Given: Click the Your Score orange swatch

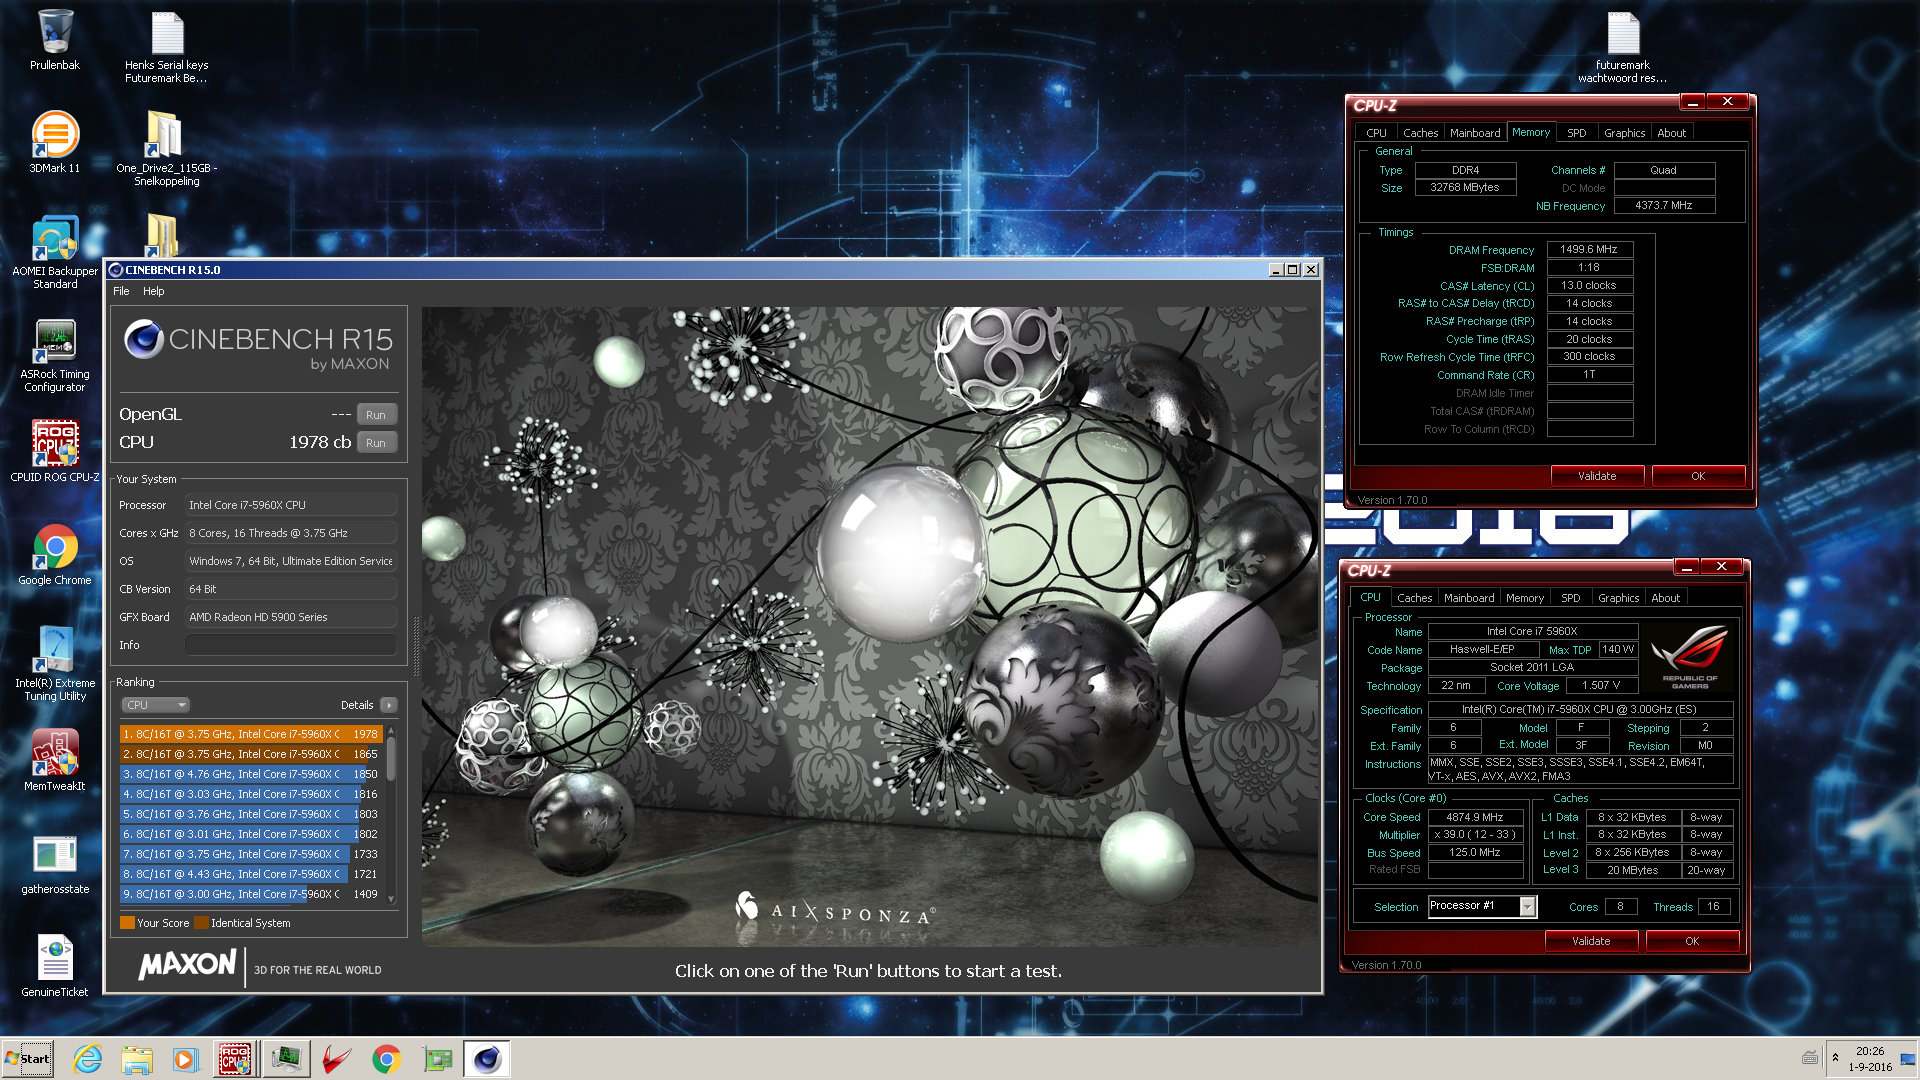Looking at the screenshot, I should click(127, 923).
